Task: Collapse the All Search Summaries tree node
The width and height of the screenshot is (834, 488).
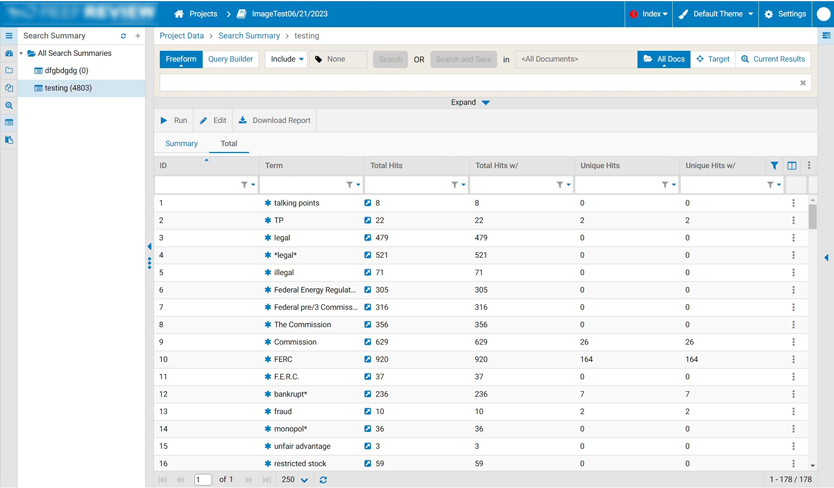Action: (22, 54)
